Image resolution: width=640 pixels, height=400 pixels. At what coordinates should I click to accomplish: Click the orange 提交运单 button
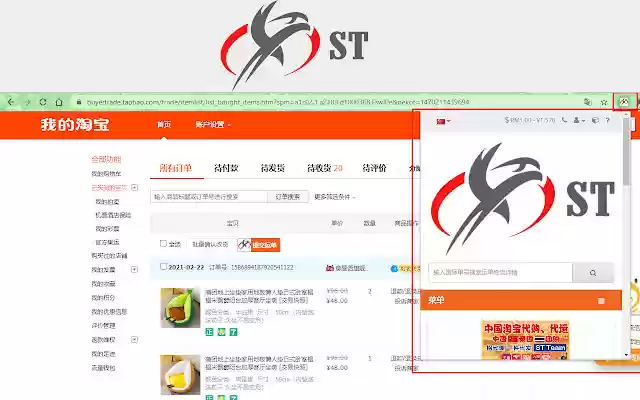pos(265,245)
